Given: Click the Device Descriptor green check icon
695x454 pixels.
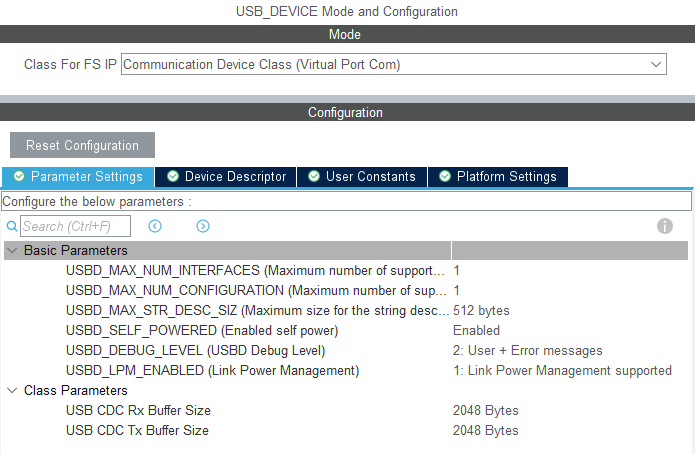Looking at the screenshot, I should pos(173,176).
